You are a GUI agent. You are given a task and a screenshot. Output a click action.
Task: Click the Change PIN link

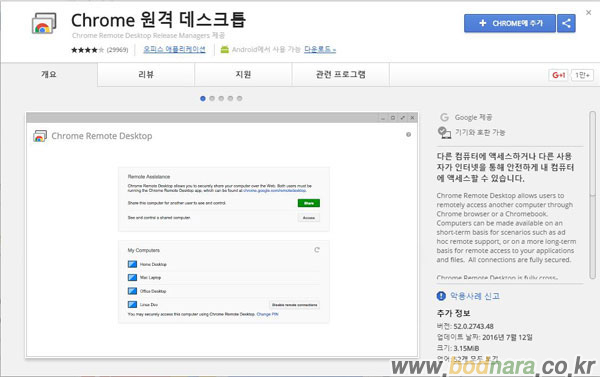[267, 314]
